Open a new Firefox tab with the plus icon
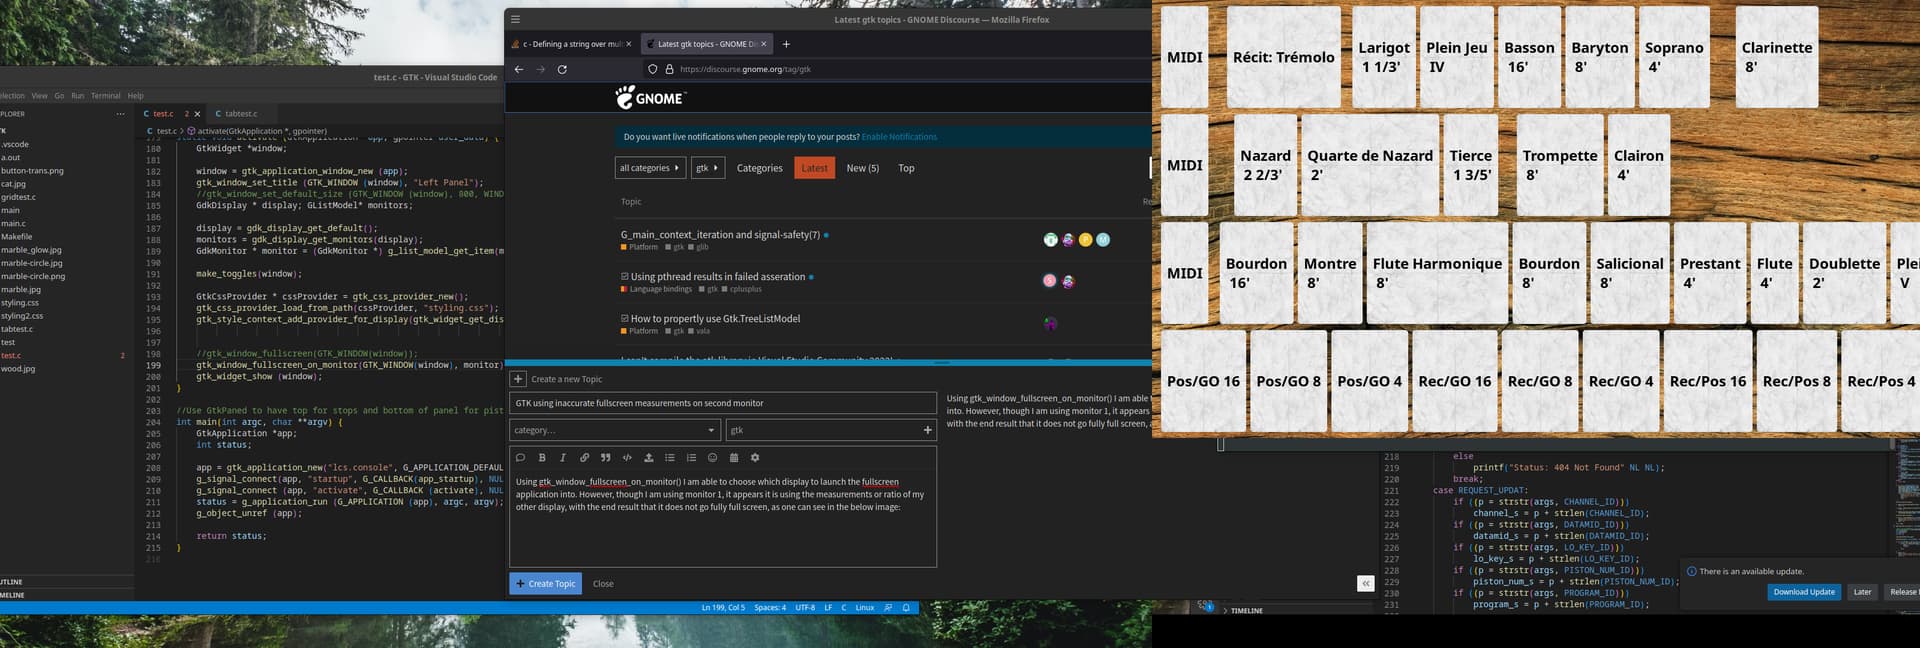The height and width of the screenshot is (648, 1920). click(786, 44)
